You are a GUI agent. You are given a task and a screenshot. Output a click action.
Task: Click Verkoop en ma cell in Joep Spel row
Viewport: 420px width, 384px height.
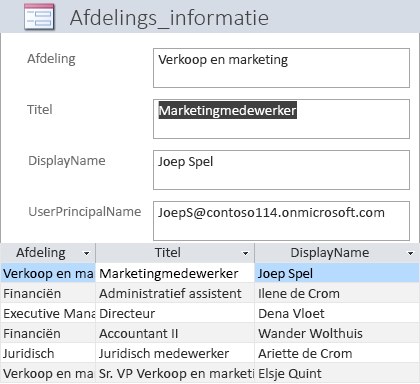click(48, 273)
